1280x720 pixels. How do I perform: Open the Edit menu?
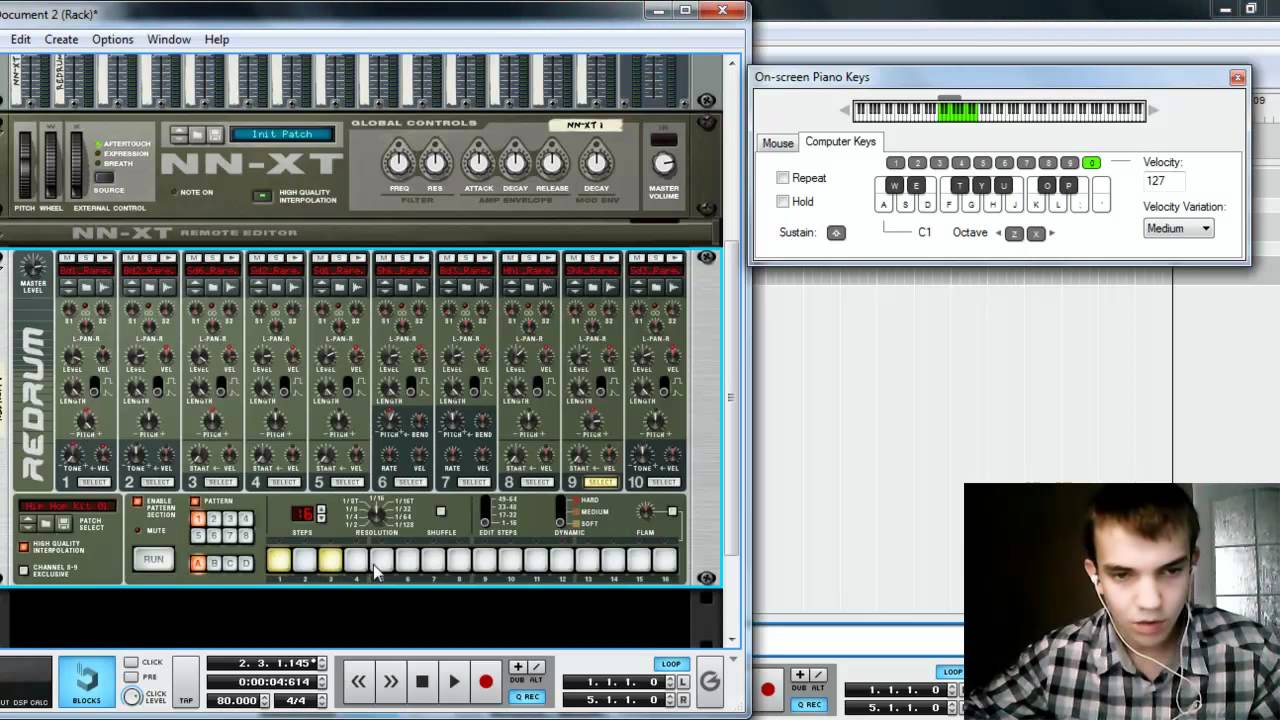(21, 39)
